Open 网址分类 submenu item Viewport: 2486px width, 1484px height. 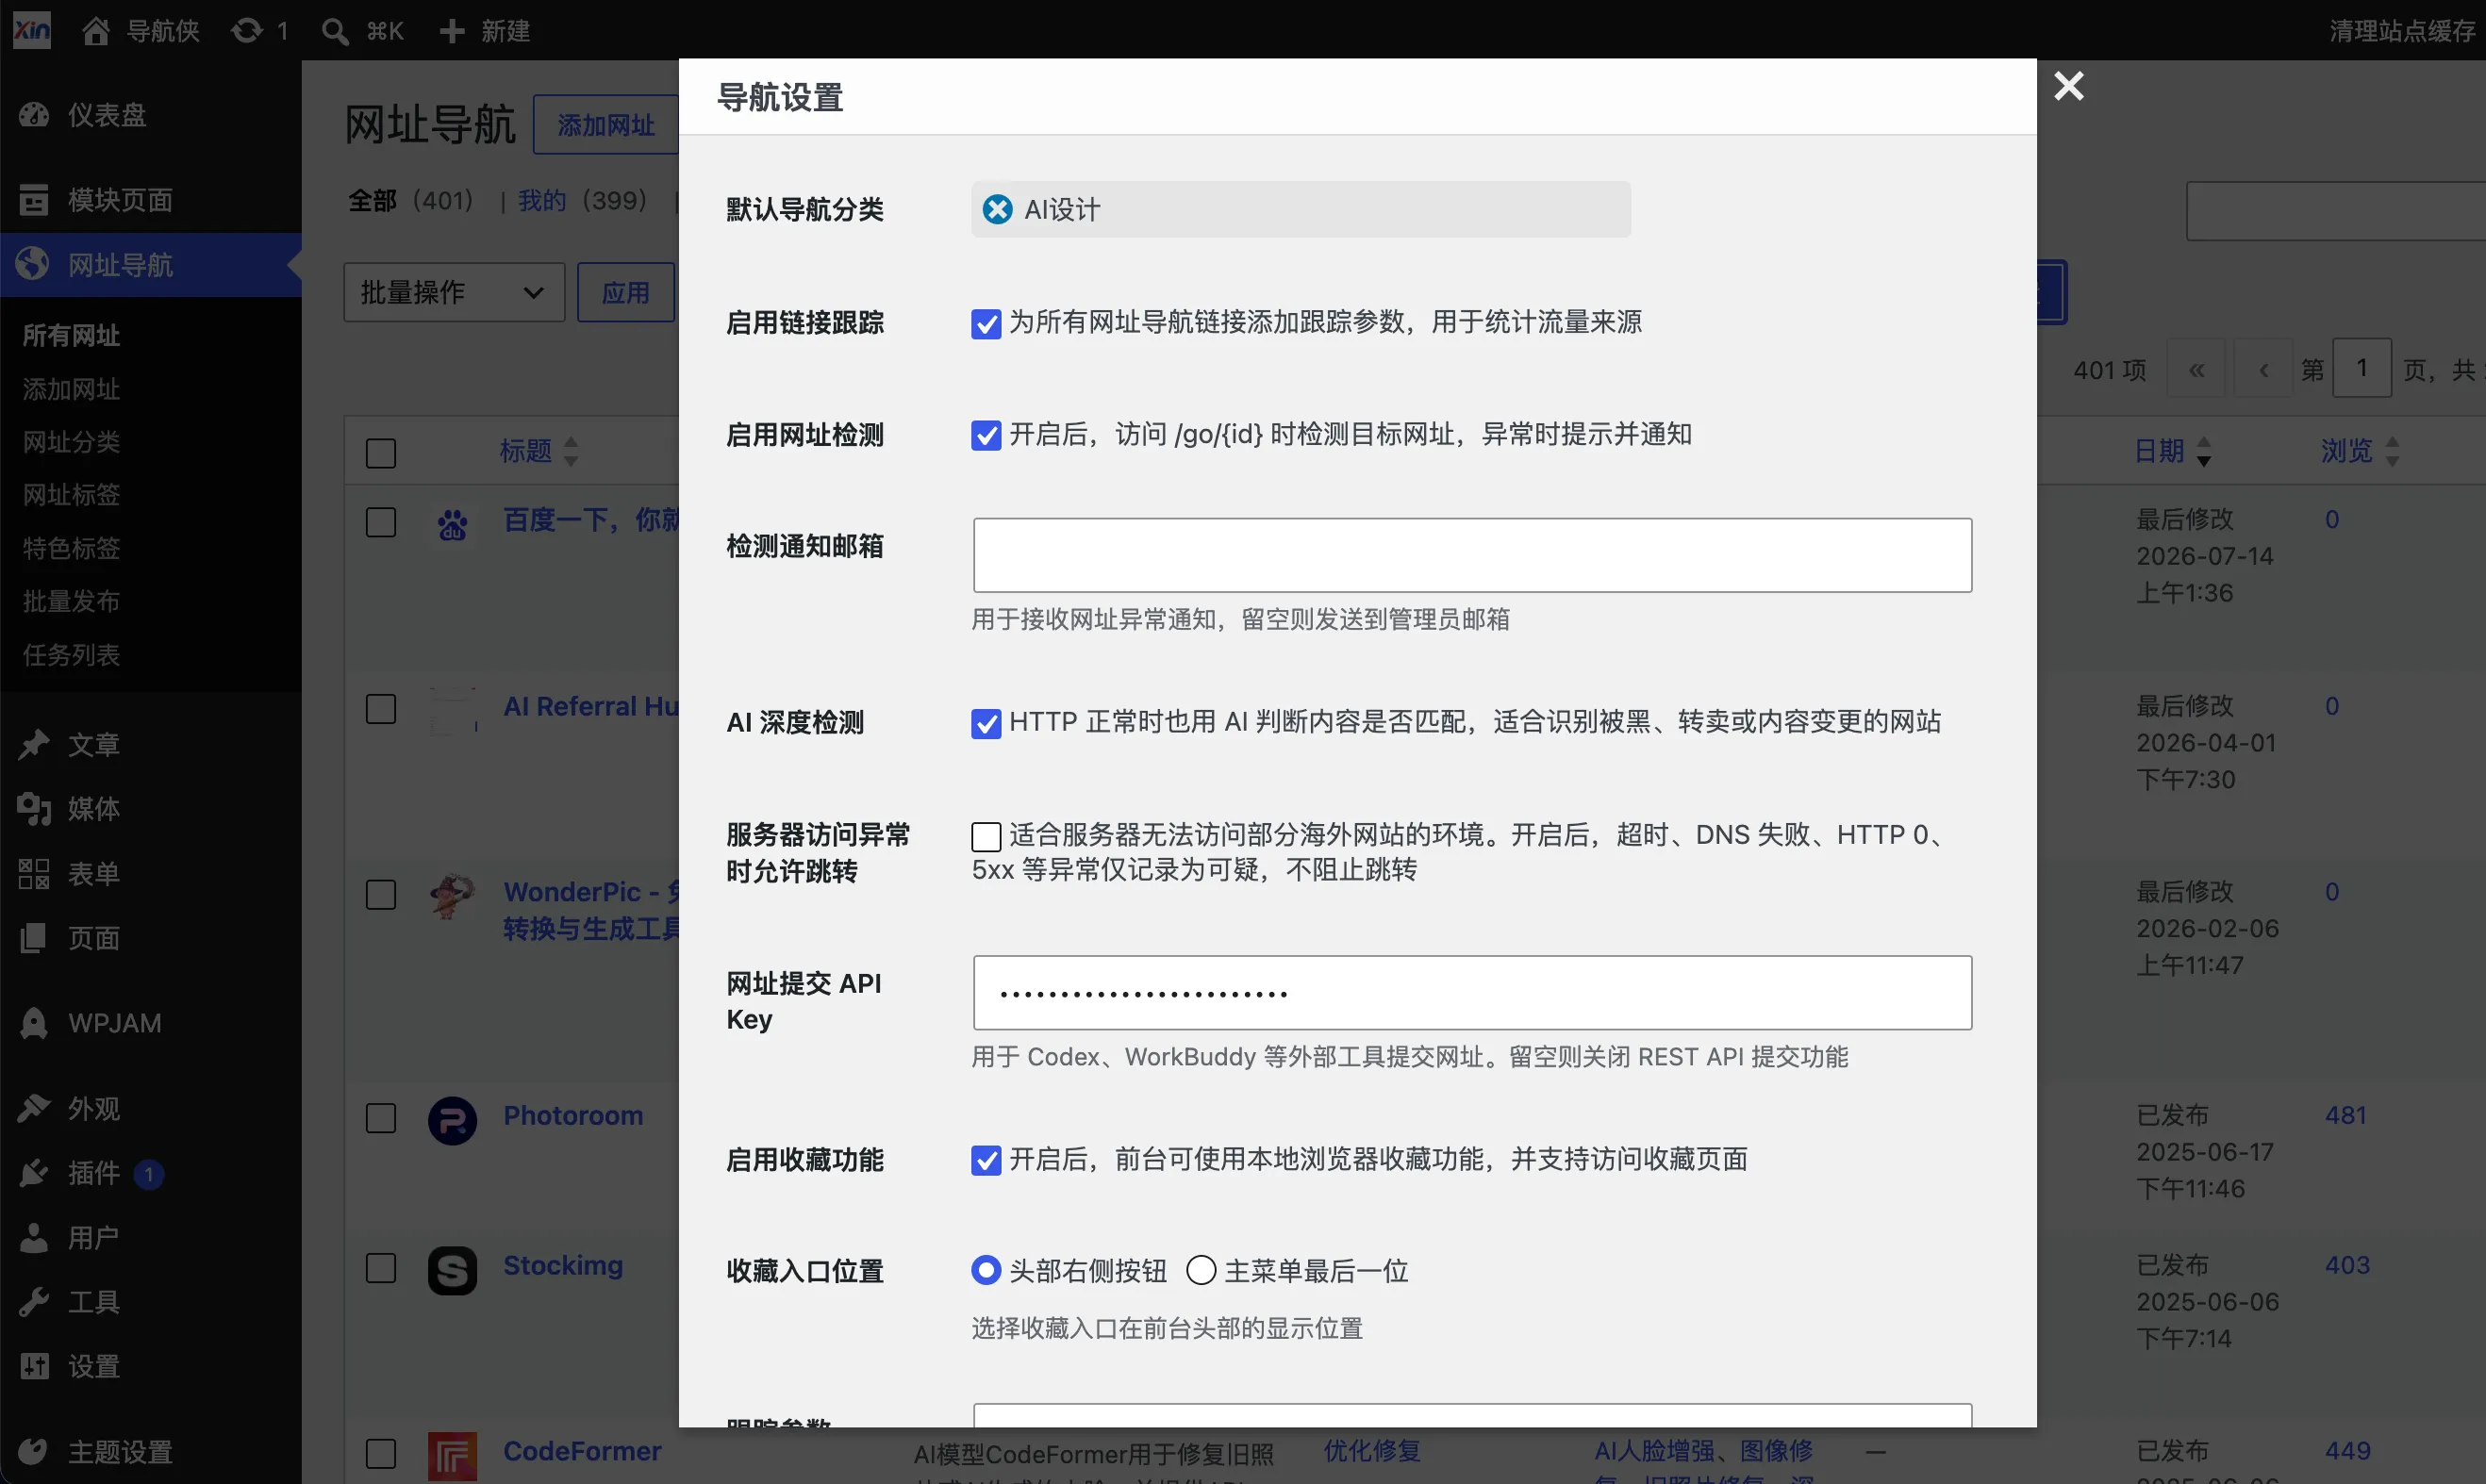[71, 442]
